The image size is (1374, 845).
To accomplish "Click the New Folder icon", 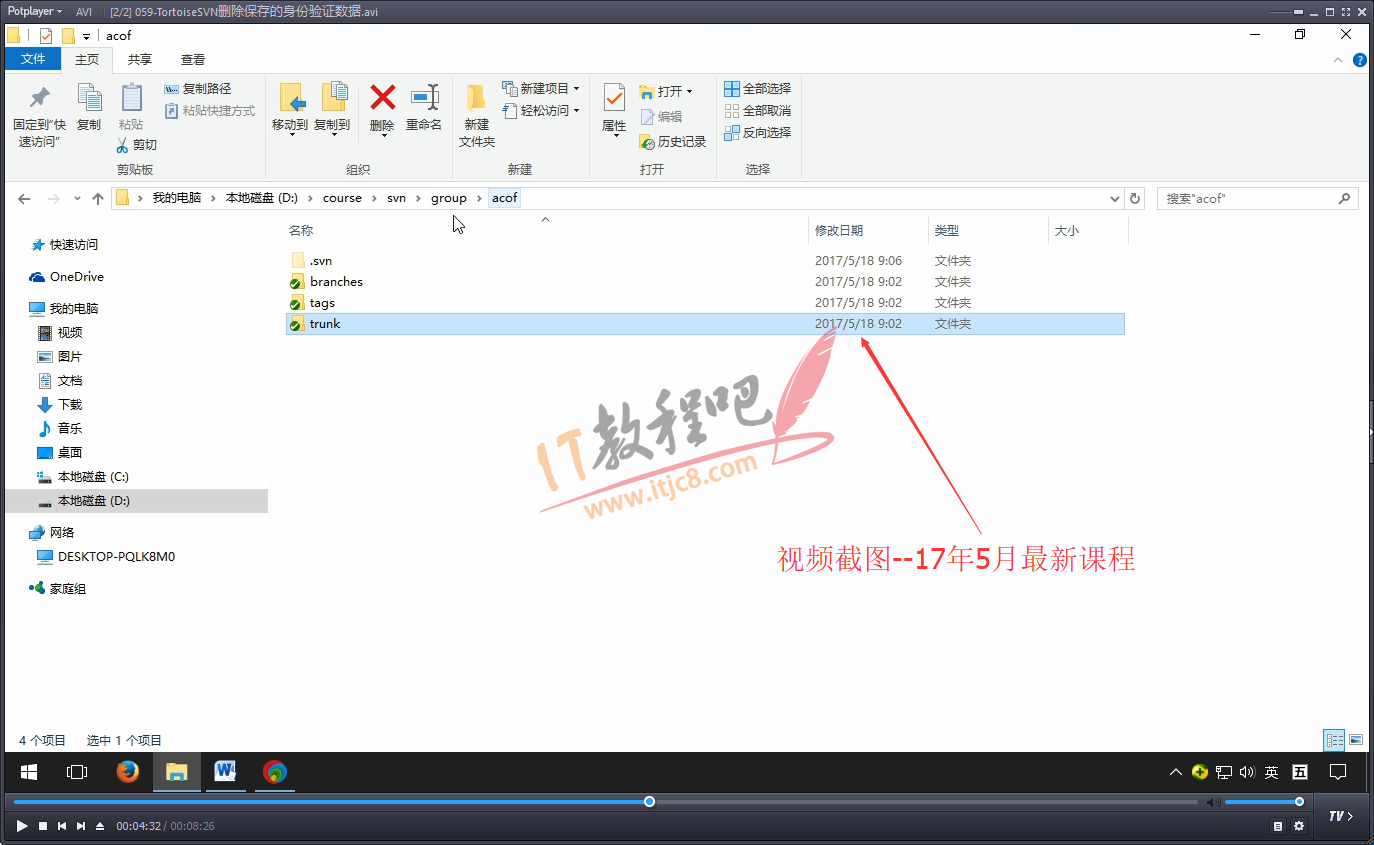I will coord(477,98).
